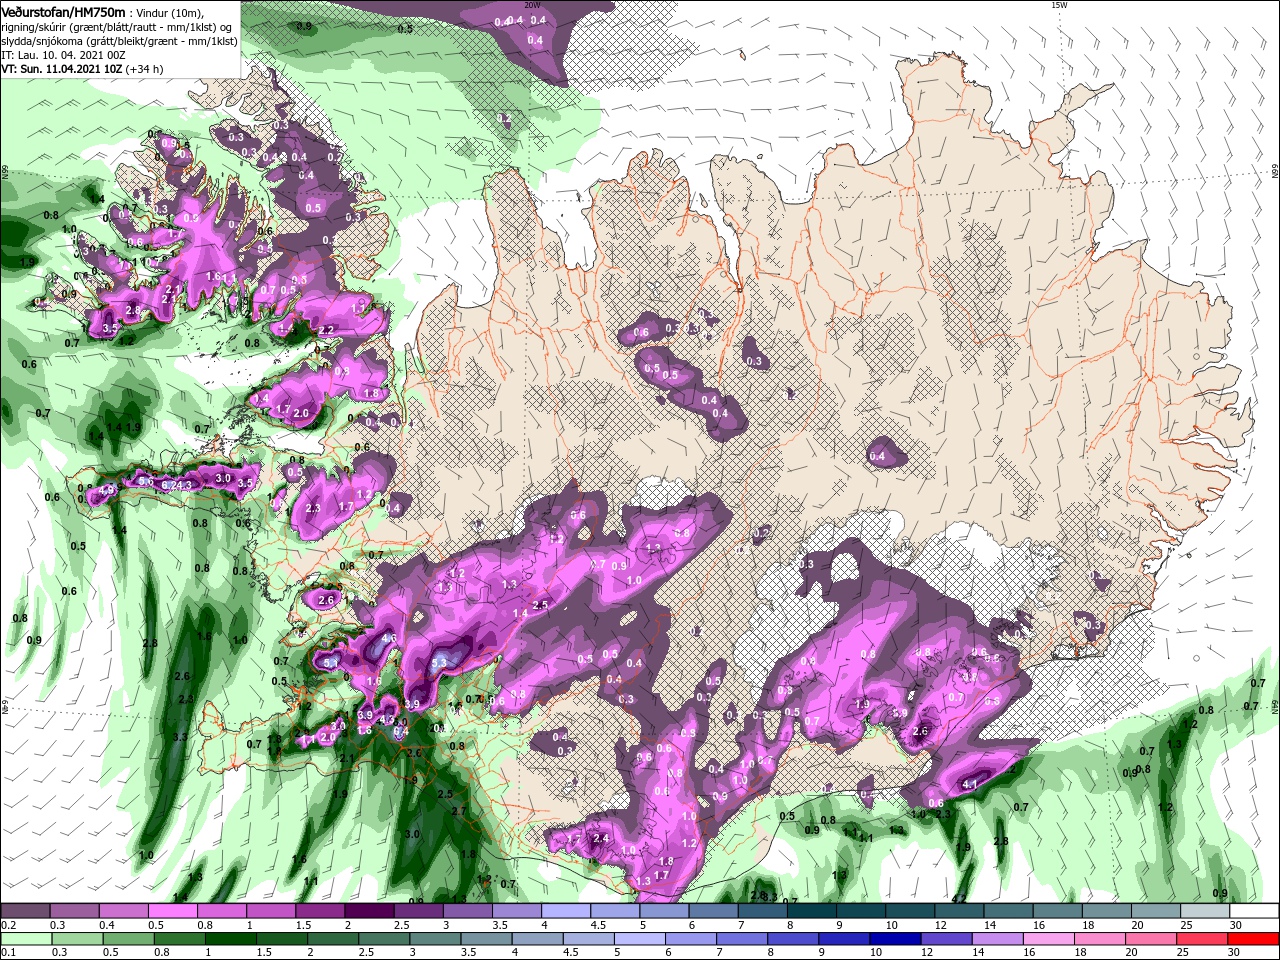Click the upper-row 10 mm dark teal swatch

point(910,911)
